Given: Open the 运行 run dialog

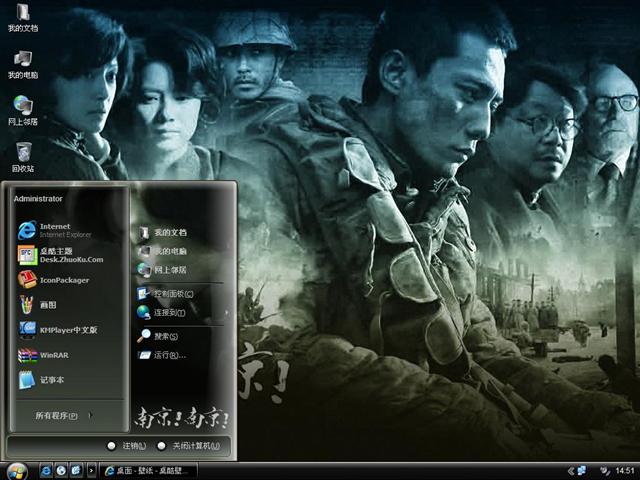Looking at the screenshot, I should coord(162,355).
